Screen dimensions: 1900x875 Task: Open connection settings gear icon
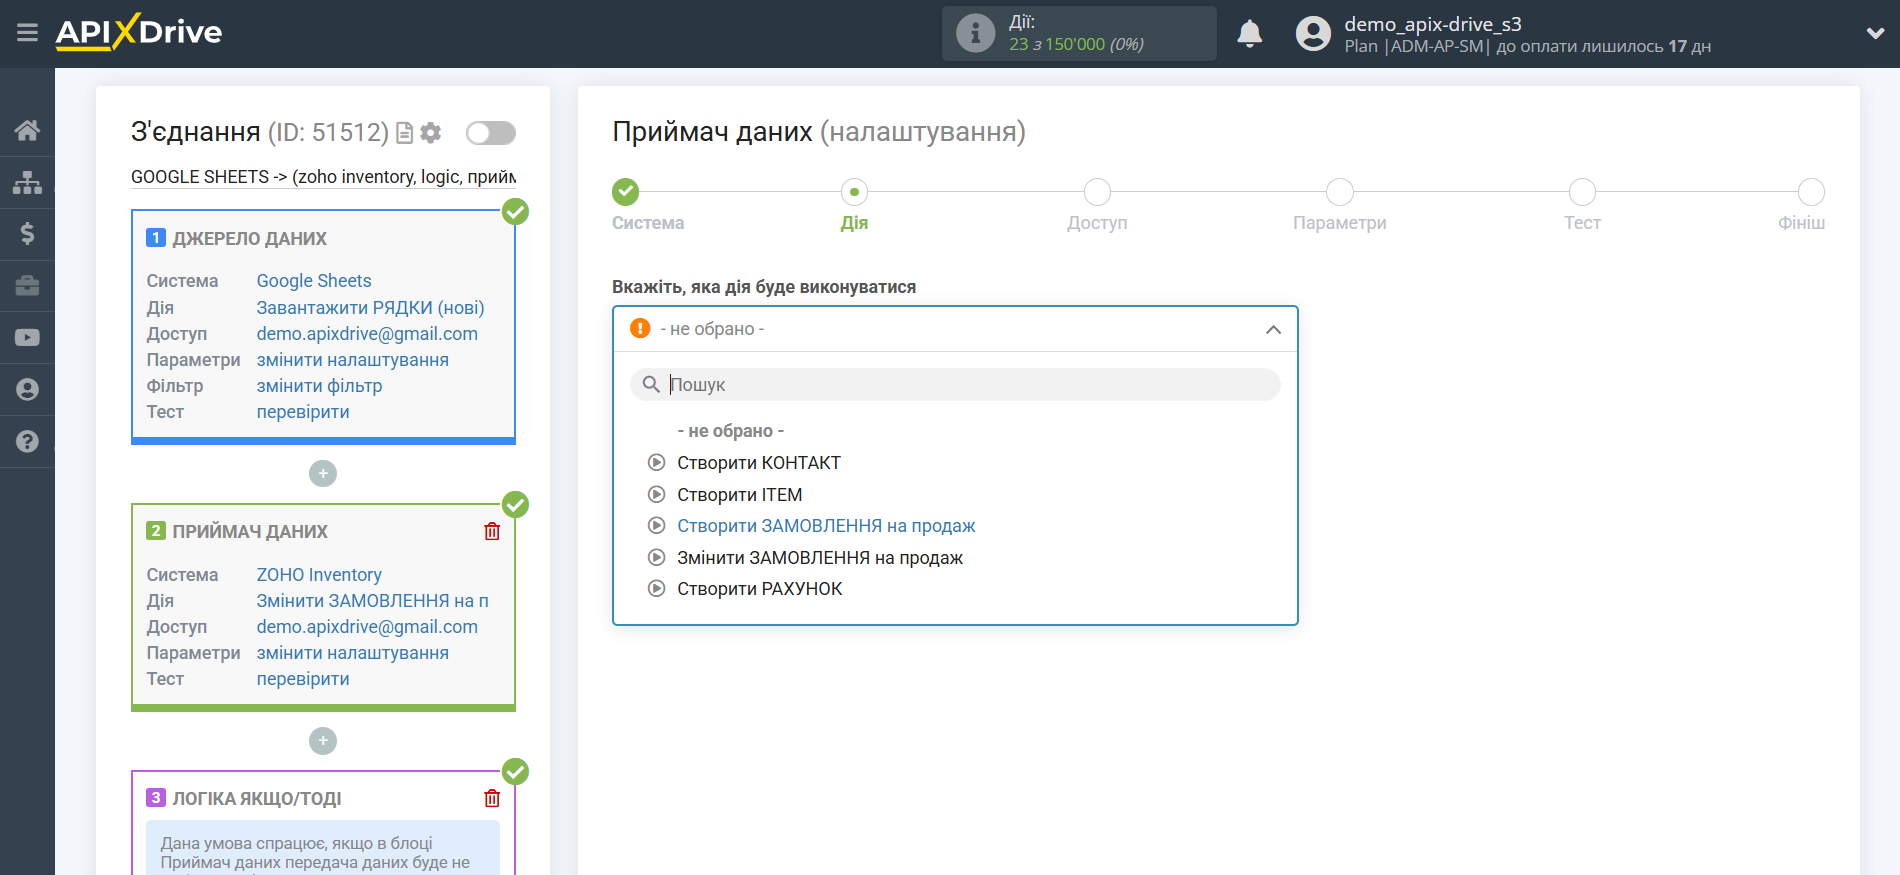431,133
